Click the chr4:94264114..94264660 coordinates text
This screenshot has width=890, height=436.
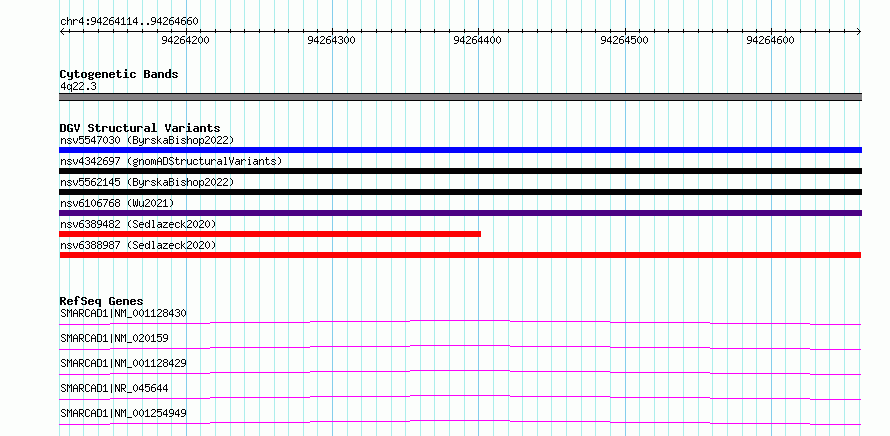tap(129, 22)
